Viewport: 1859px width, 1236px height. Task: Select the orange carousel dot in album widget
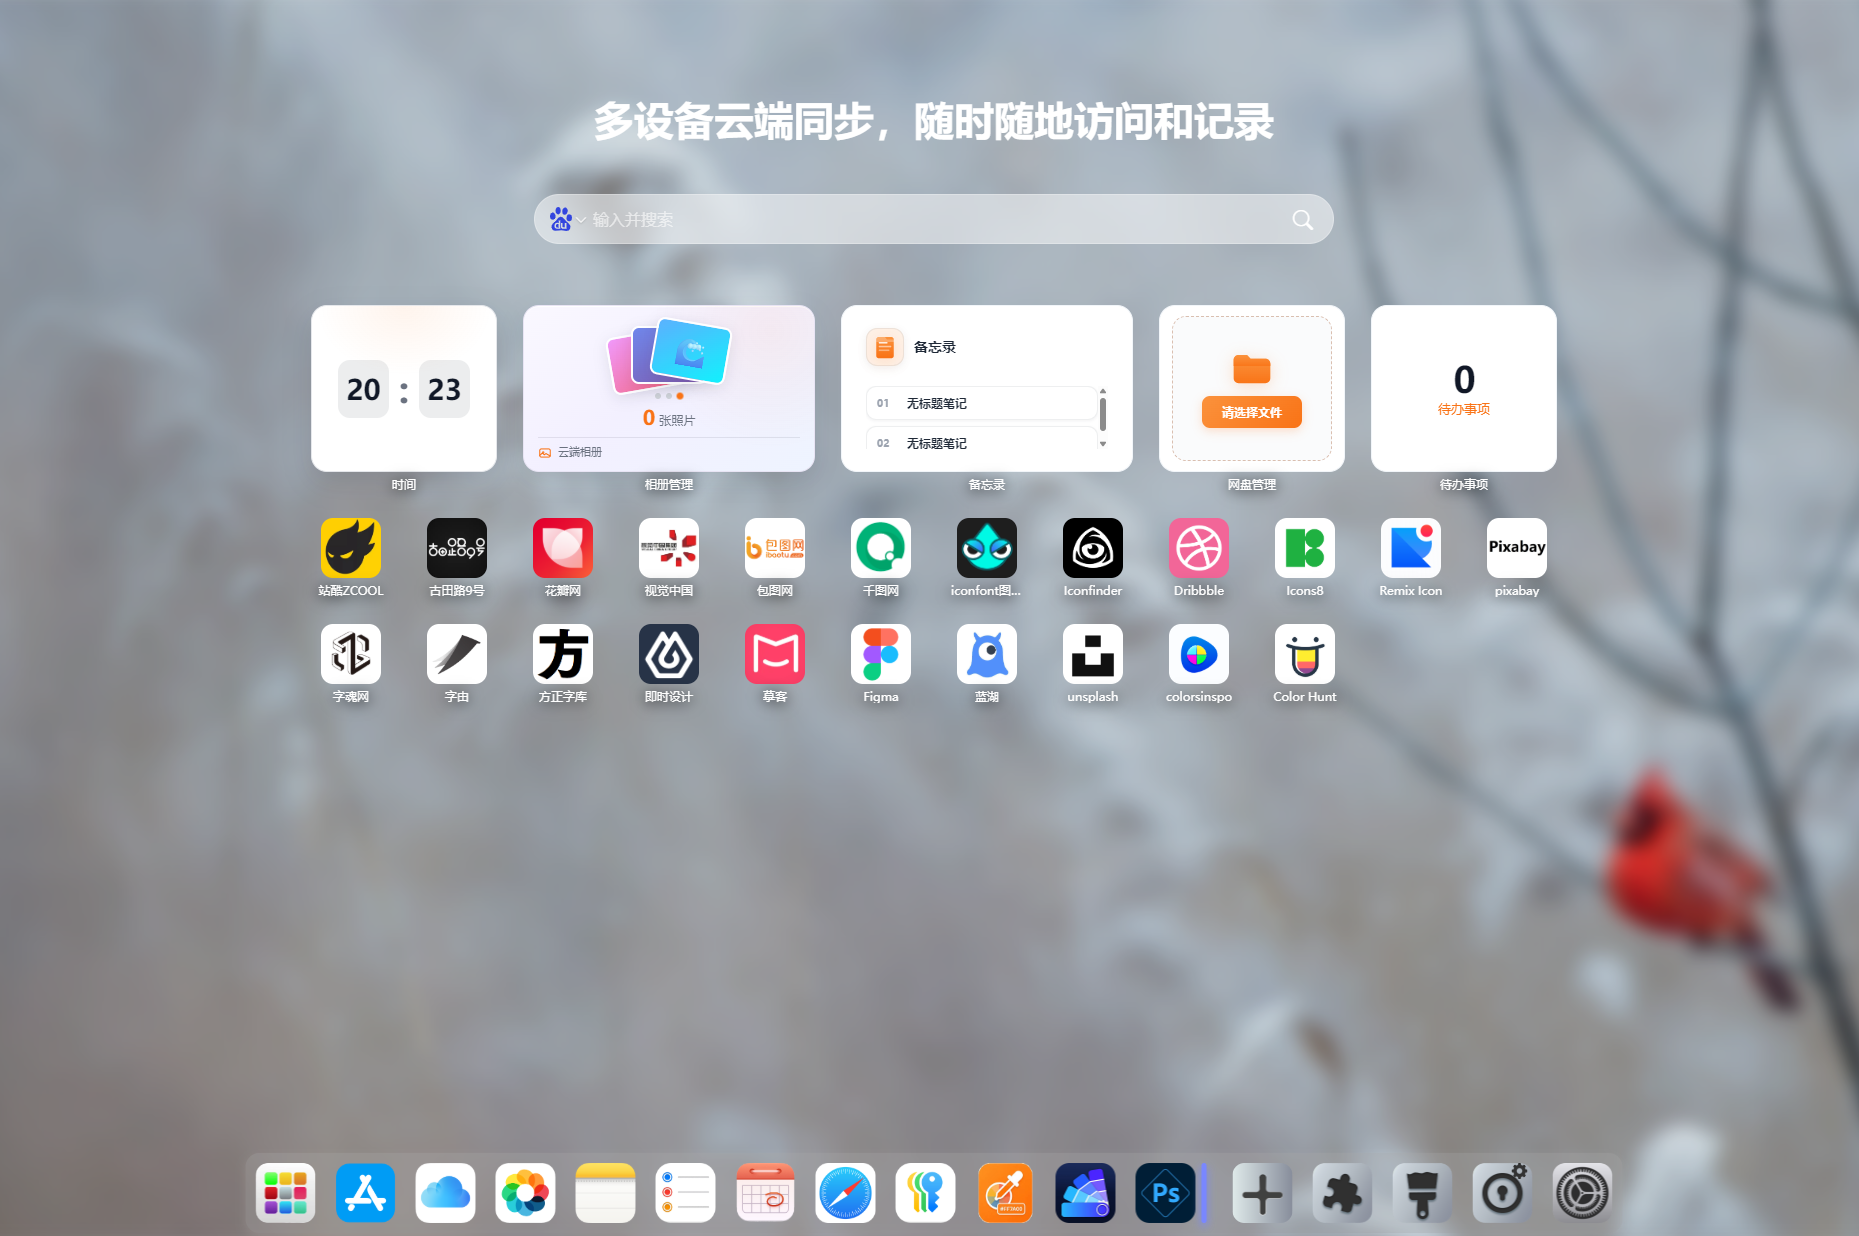point(680,396)
